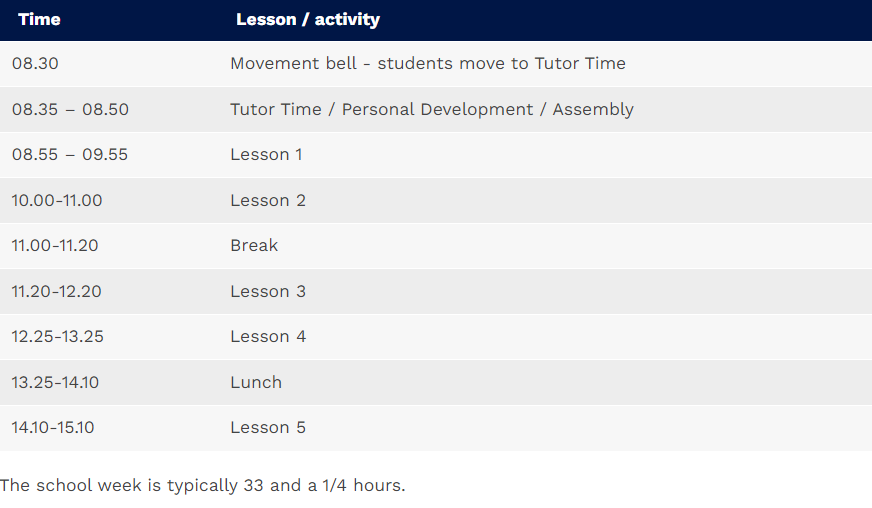Image resolution: width=872 pixels, height=508 pixels.
Task: Click the 12.25-13.25 time cell
Action: tap(57, 337)
